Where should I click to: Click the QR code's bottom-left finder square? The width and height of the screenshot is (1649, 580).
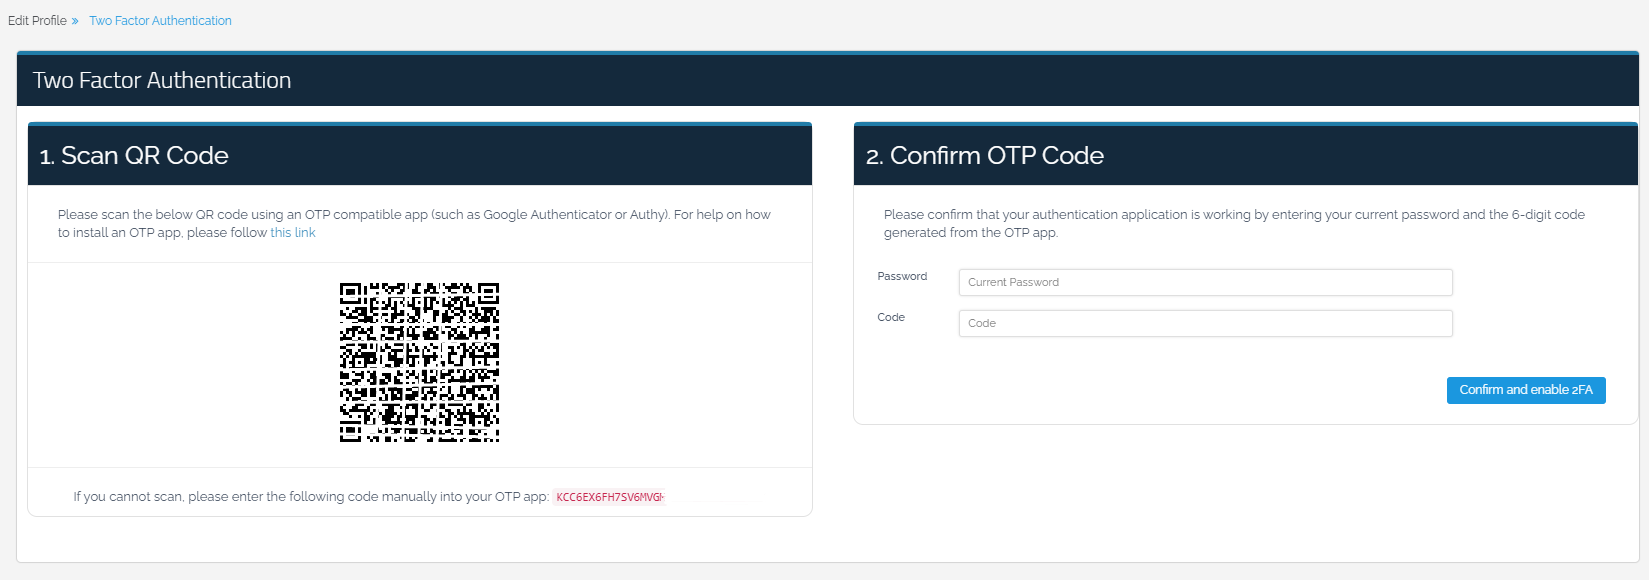[350, 432]
